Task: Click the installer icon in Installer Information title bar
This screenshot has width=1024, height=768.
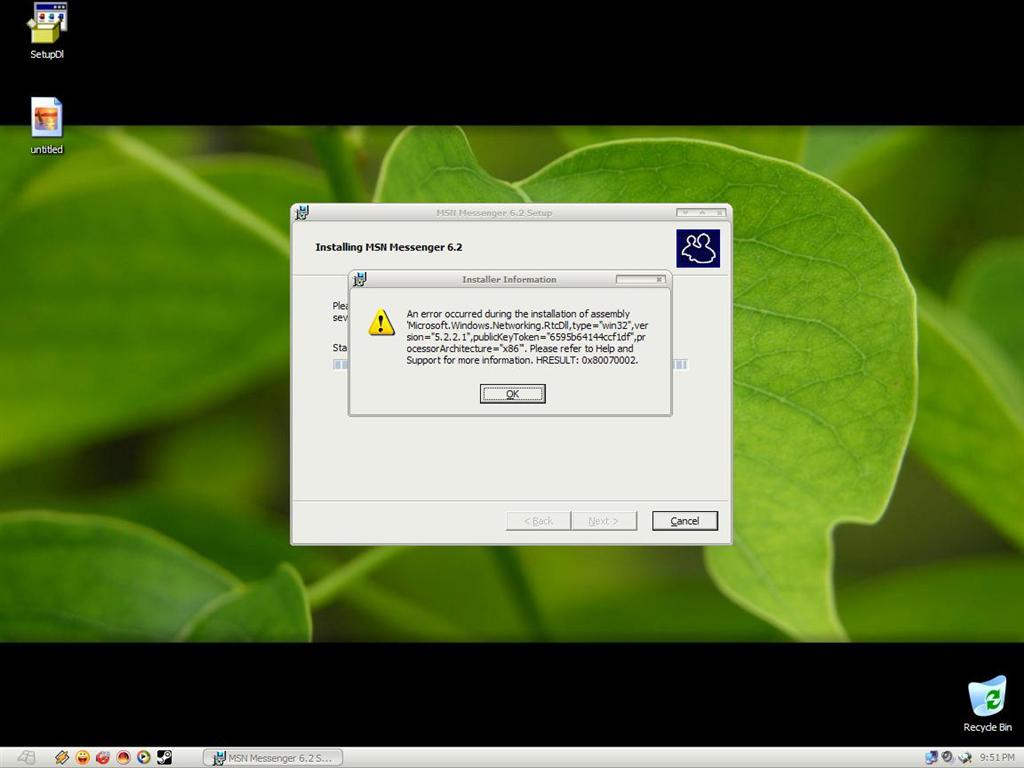Action: pyautogui.click(x=360, y=280)
